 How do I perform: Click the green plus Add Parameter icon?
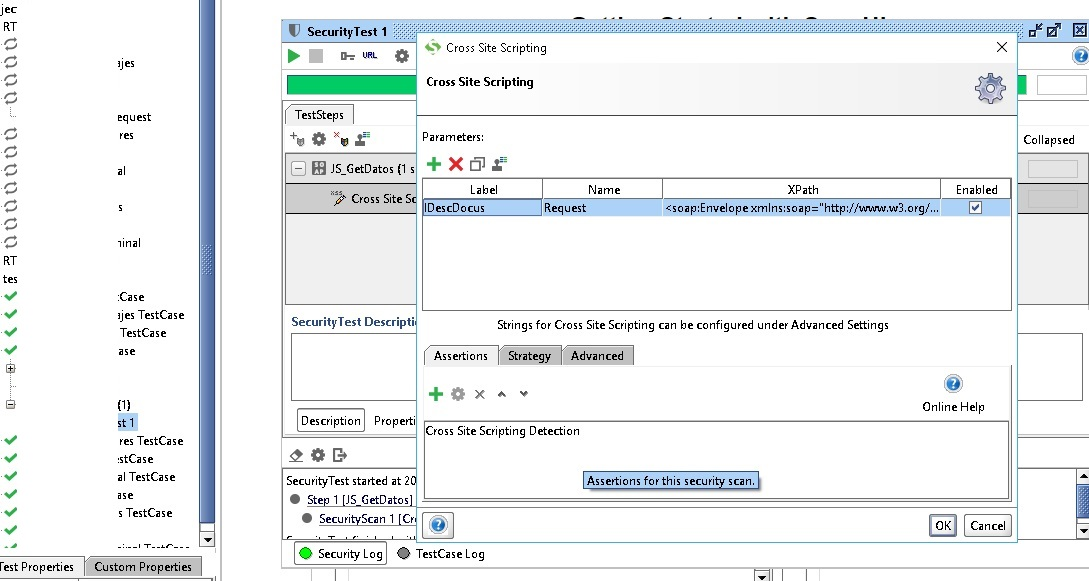coord(433,164)
